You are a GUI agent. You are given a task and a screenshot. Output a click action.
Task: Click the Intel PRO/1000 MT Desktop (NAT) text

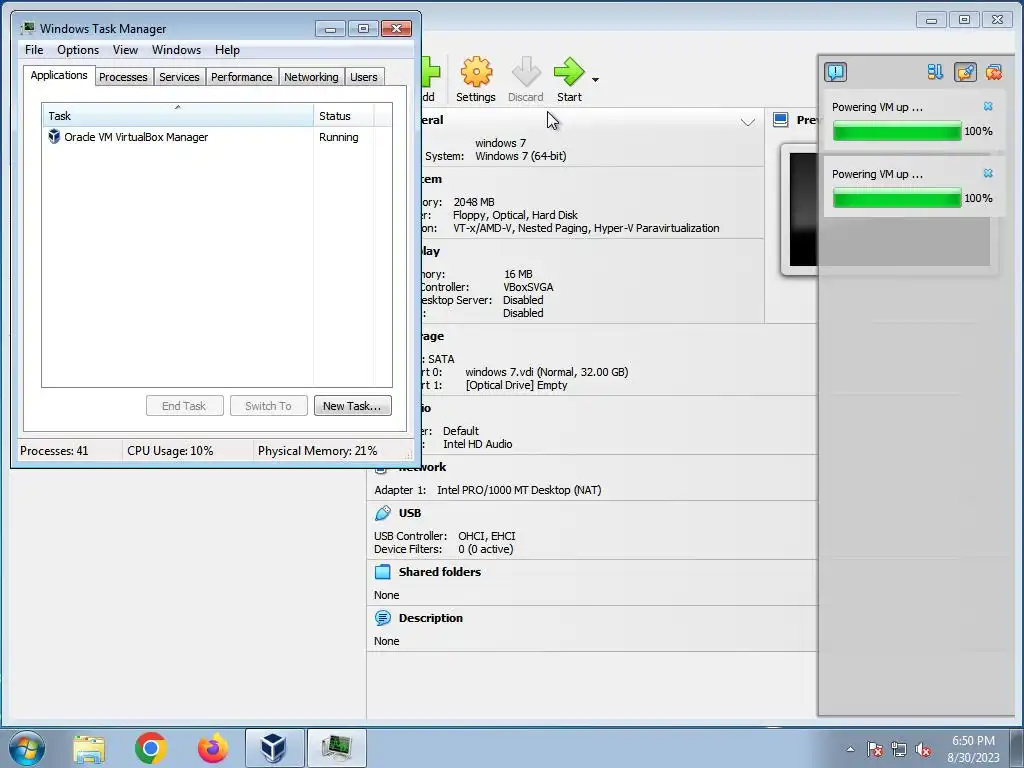tap(519, 490)
